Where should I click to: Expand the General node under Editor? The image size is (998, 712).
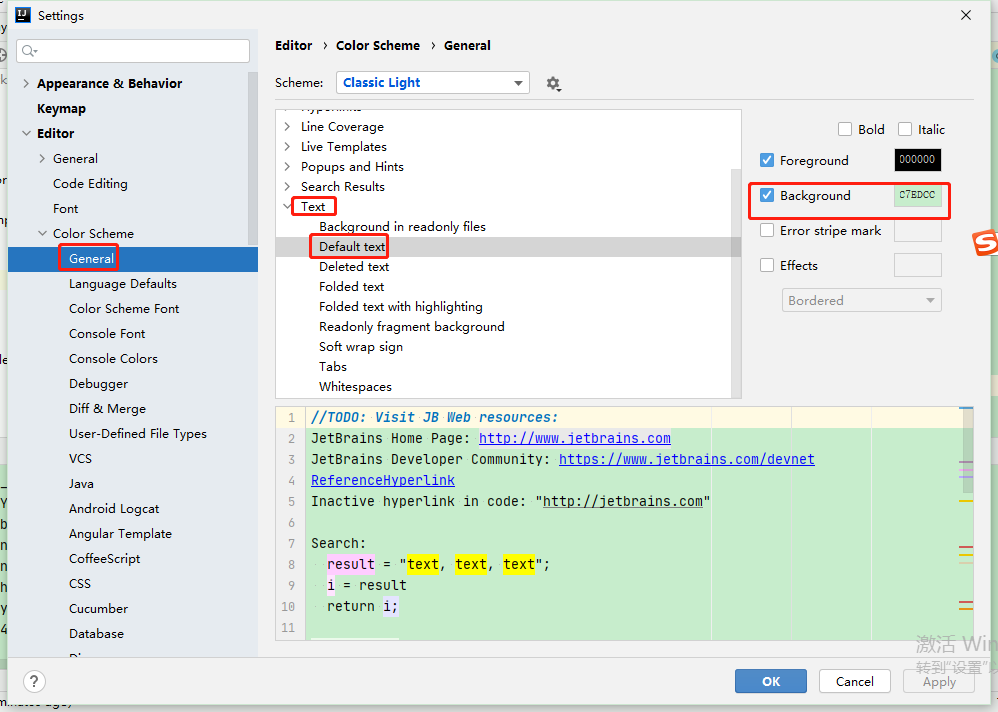click(x=42, y=158)
